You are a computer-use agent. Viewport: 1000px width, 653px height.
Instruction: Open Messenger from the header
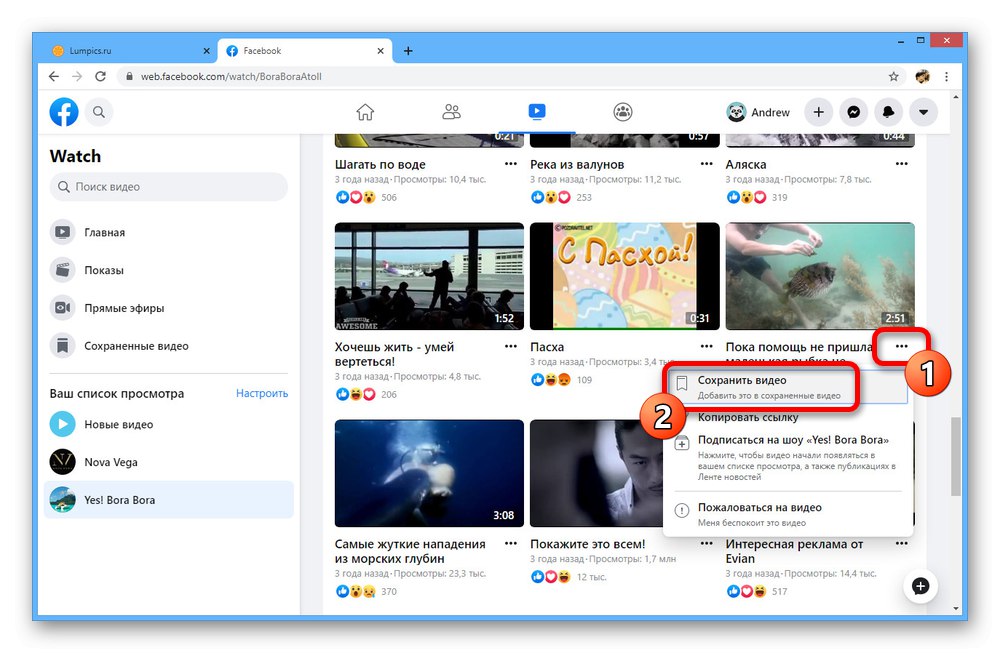[x=853, y=112]
